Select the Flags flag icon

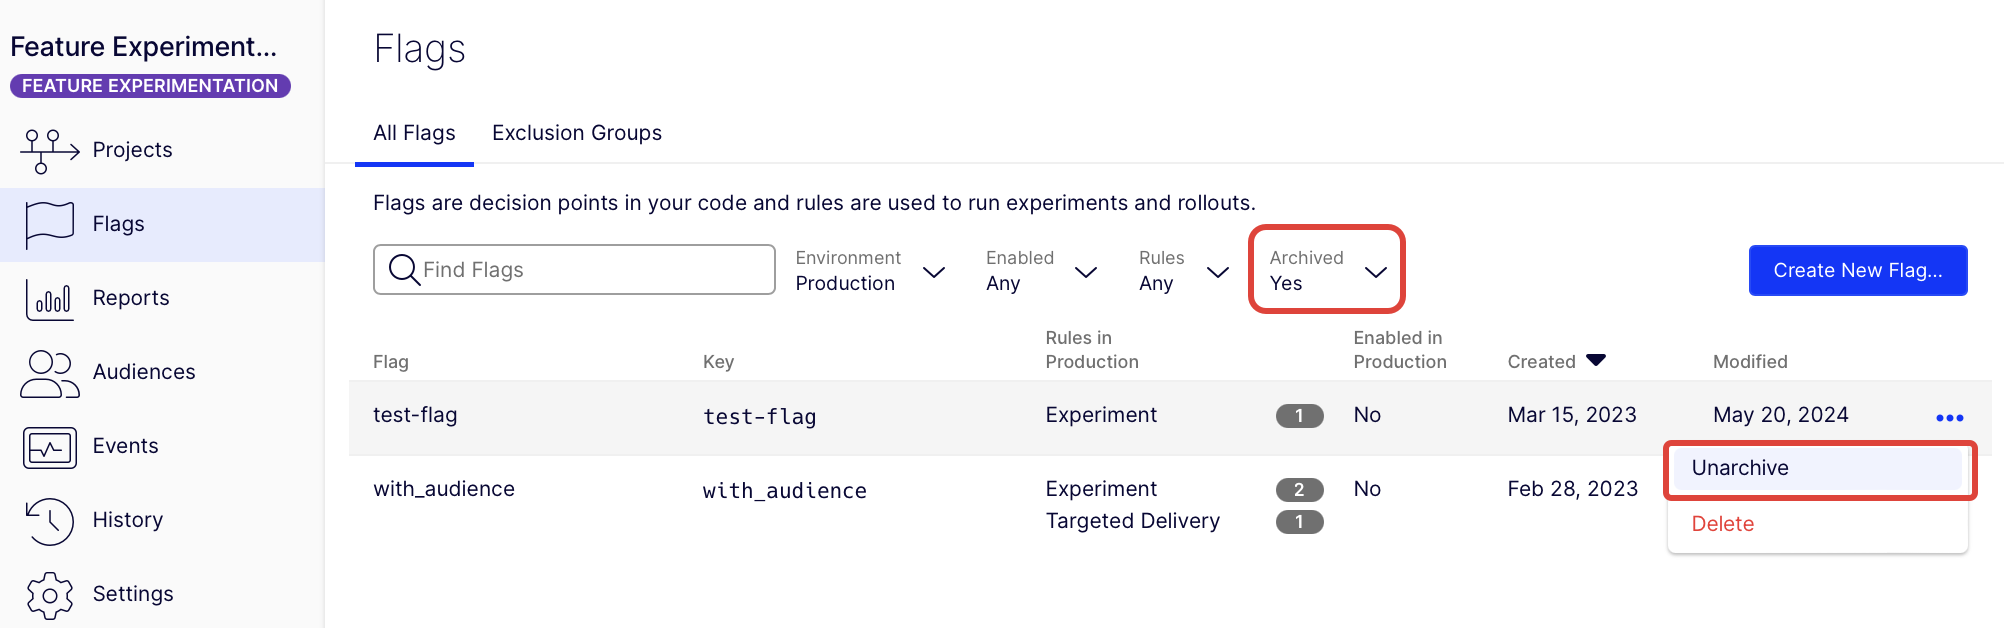(49, 224)
